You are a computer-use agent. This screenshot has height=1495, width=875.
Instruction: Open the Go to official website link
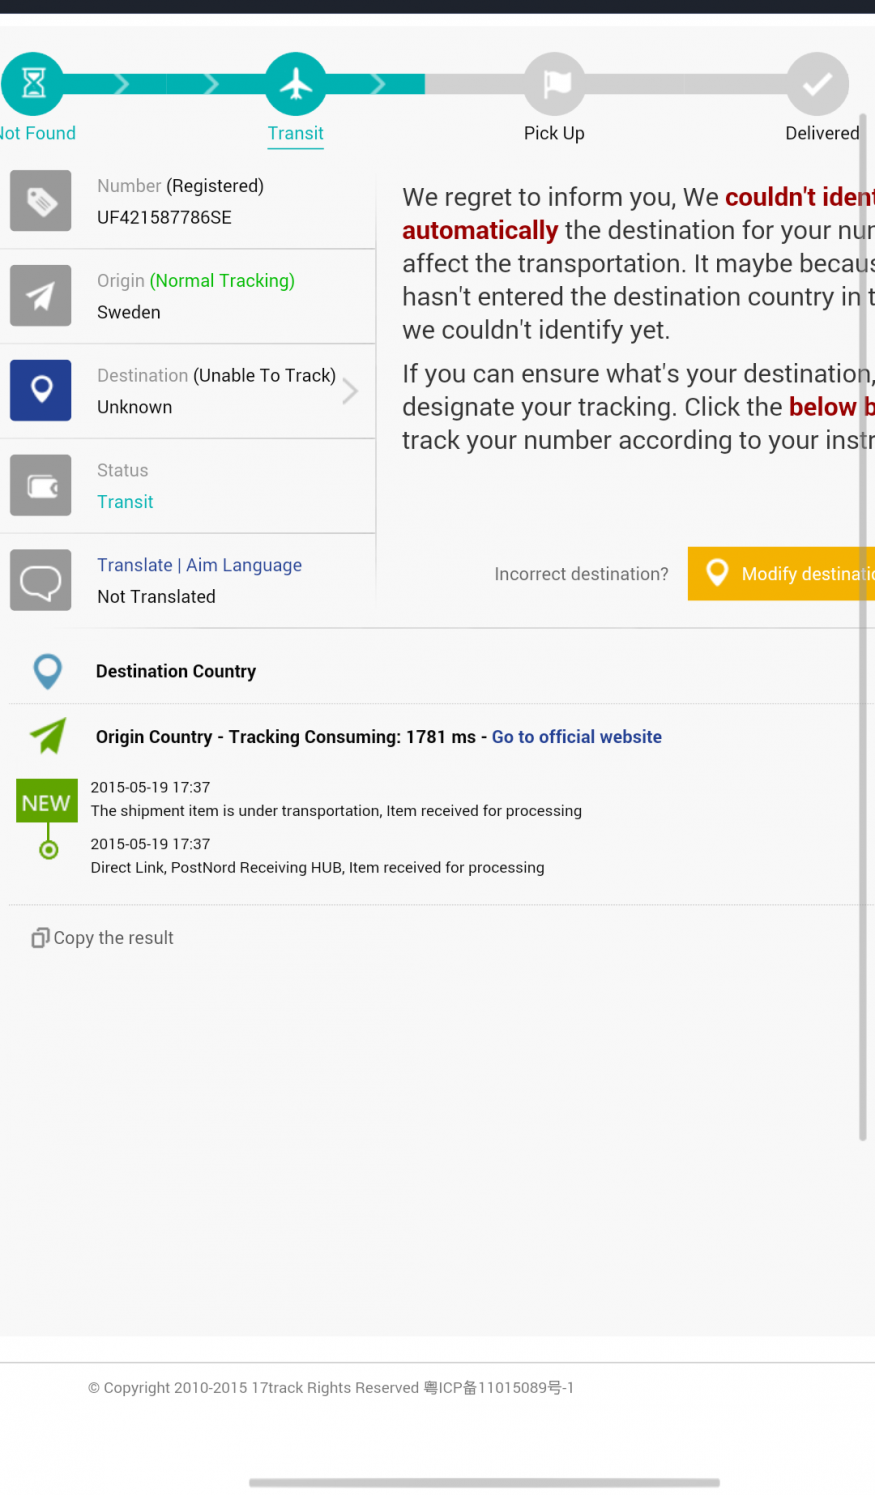[577, 737]
